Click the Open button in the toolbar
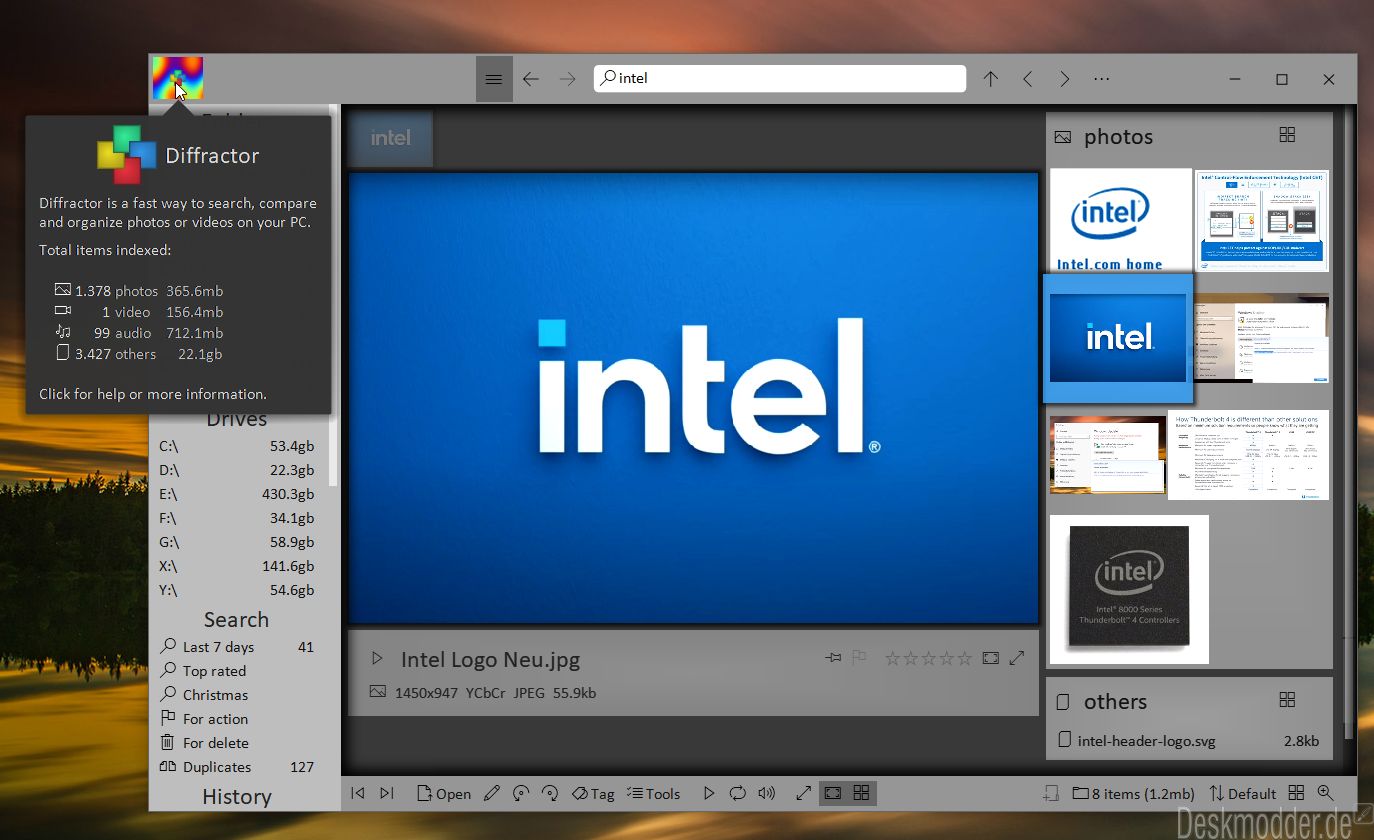Image resolution: width=1374 pixels, height=840 pixels. pyautogui.click(x=443, y=793)
